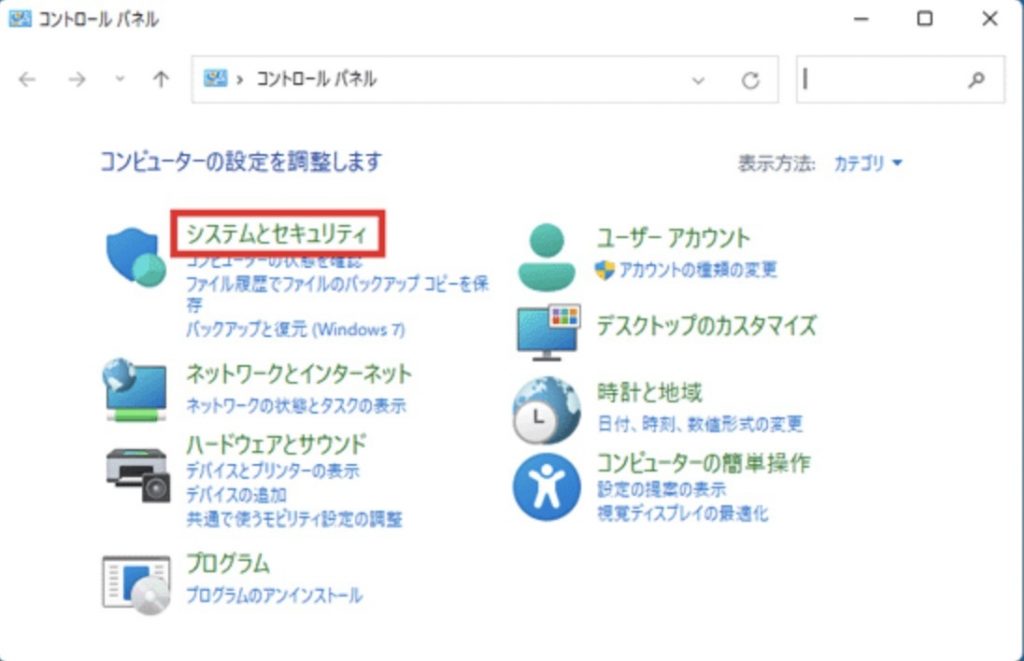Click コントロール パネル in the address path
Viewport: 1024px width, 661px height.
tap(316, 79)
